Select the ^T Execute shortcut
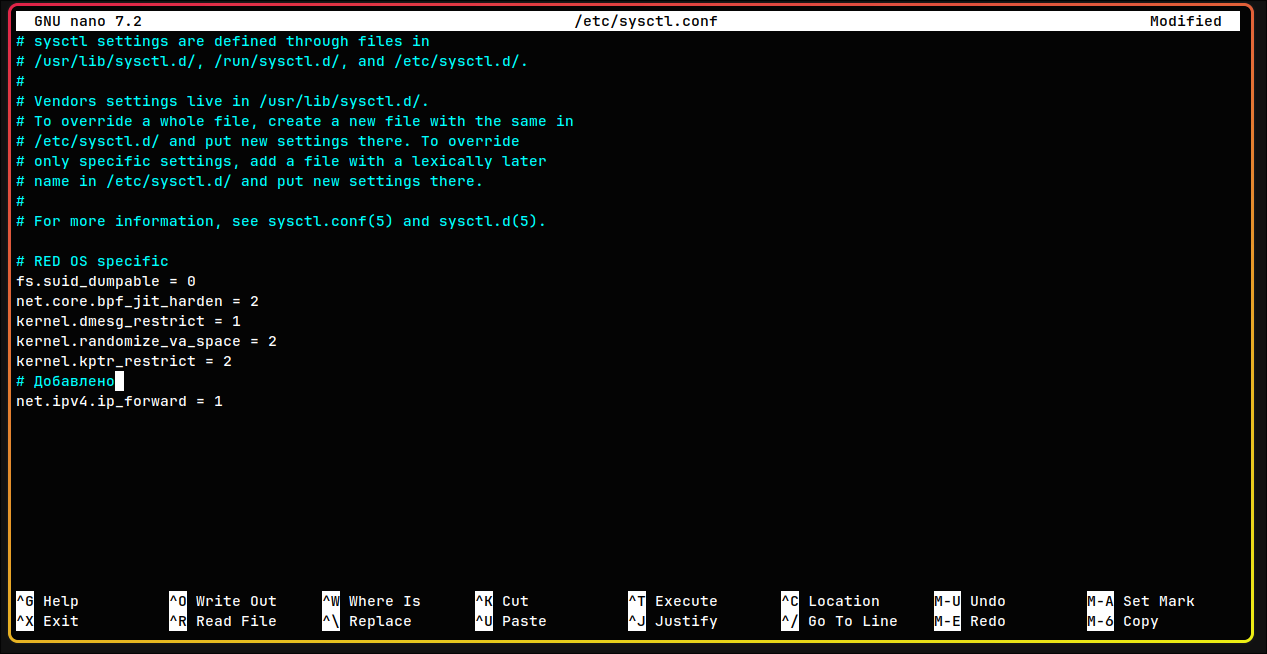1267x654 pixels. coord(672,601)
